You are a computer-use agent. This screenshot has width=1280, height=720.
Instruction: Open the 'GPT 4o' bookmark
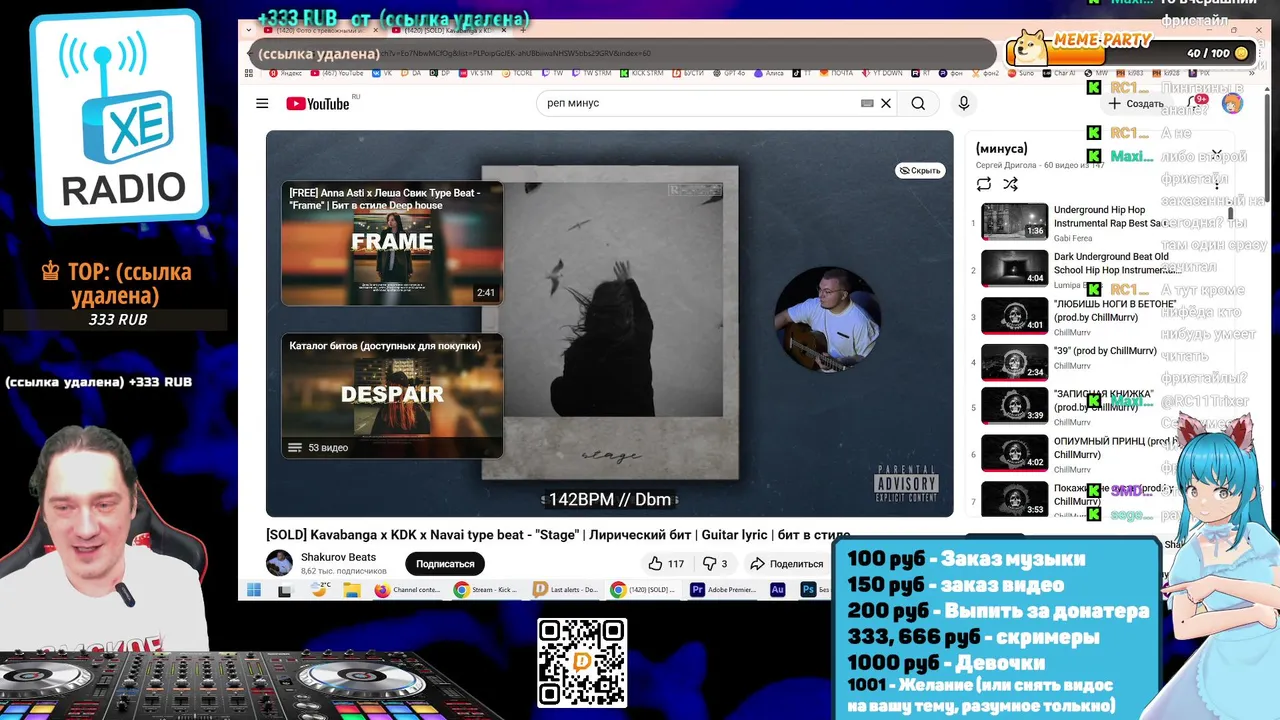point(729,73)
